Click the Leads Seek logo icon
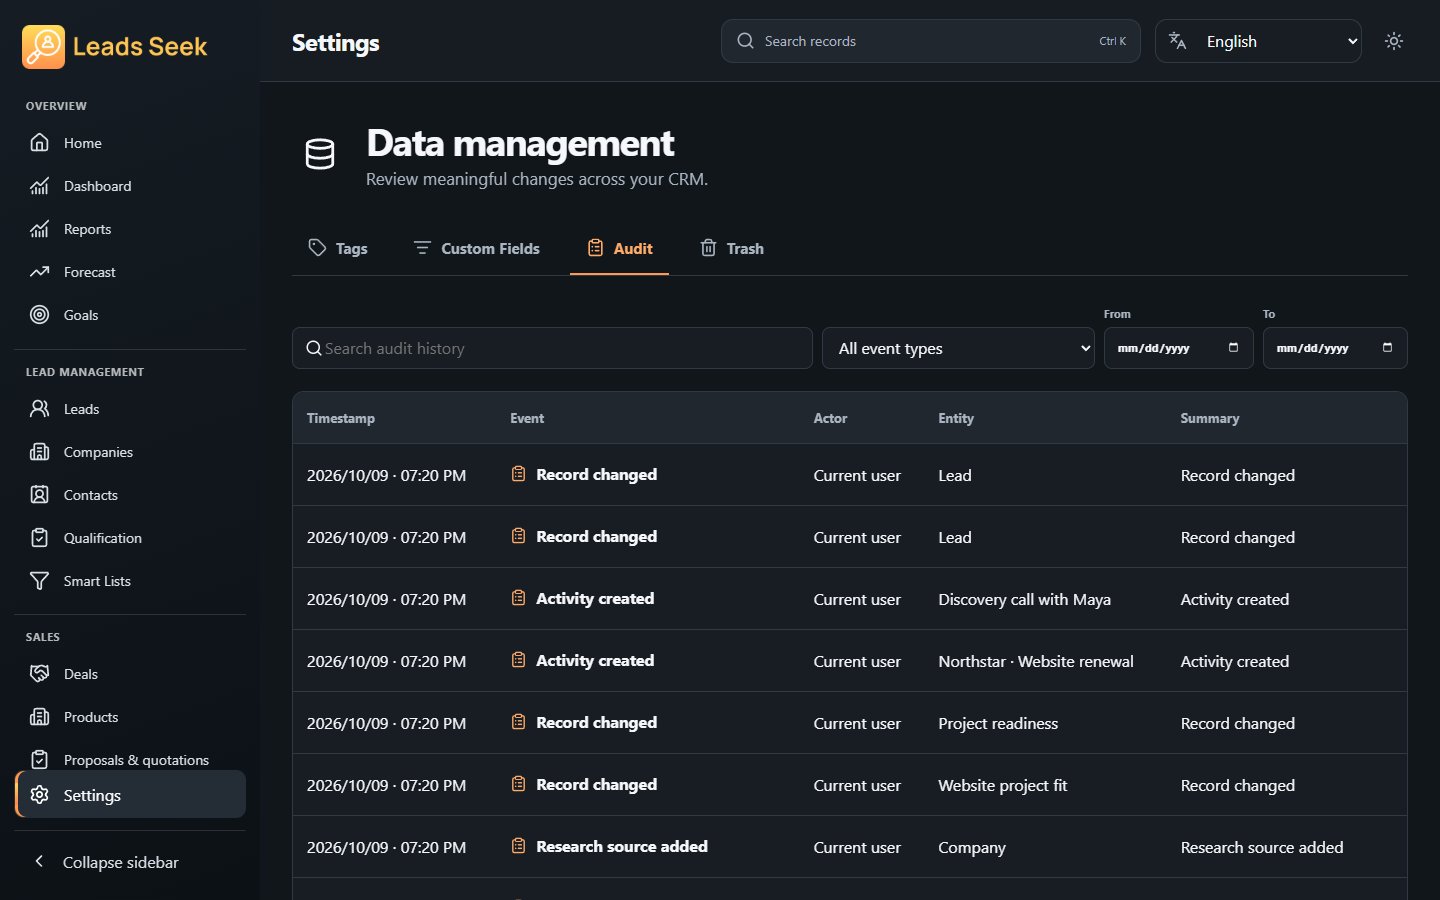 pos(43,46)
